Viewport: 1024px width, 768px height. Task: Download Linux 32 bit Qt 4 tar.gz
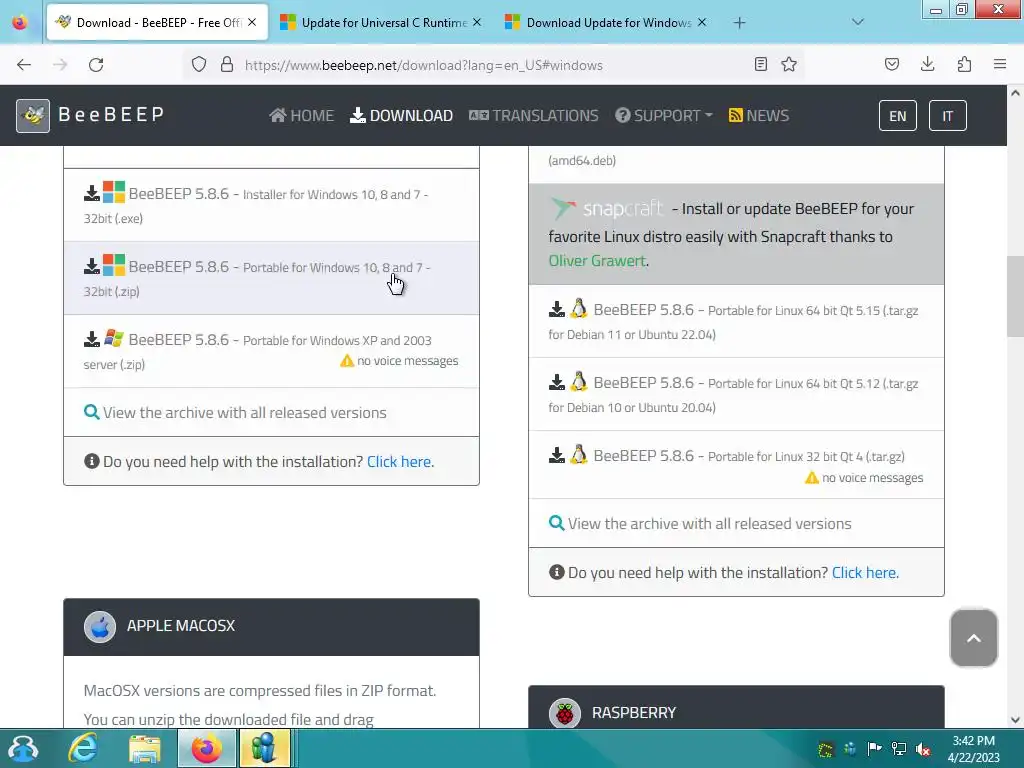(736, 465)
